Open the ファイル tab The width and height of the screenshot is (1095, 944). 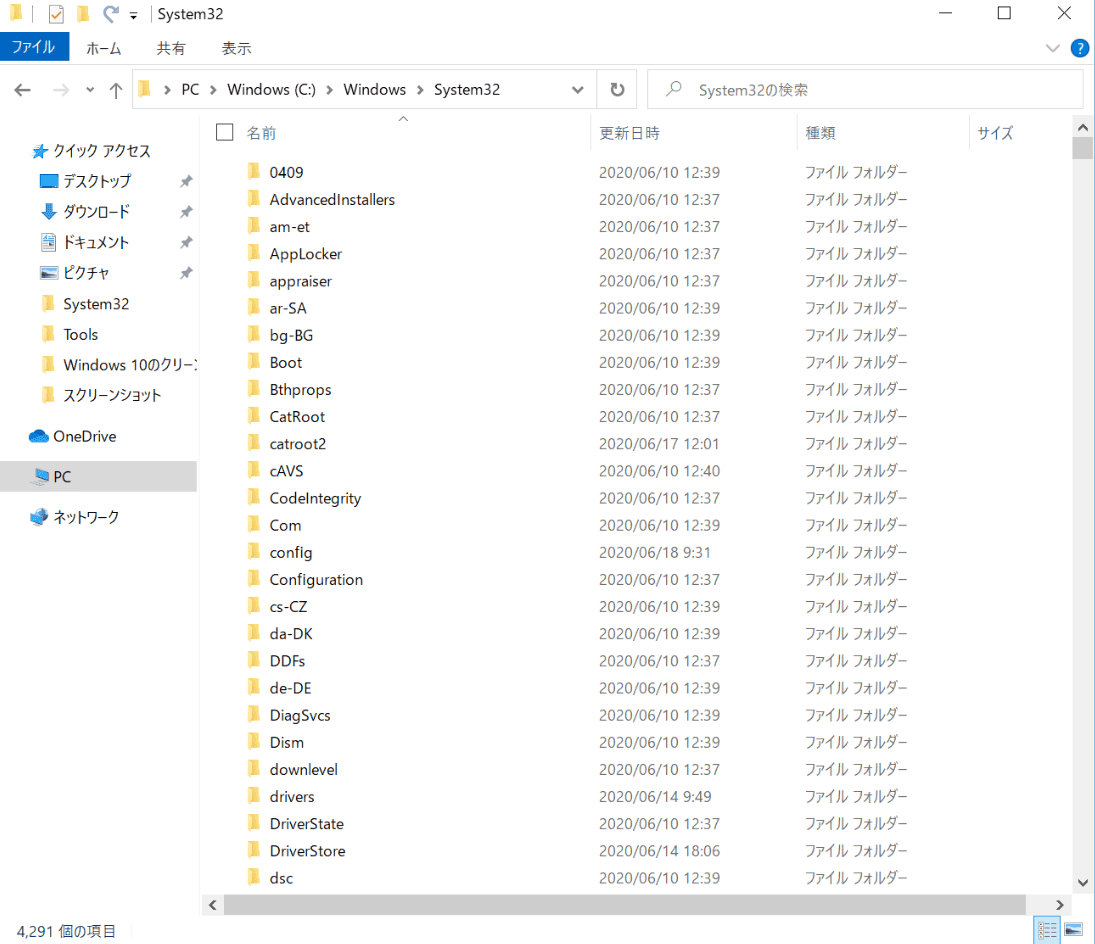pyautogui.click(x=34, y=47)
